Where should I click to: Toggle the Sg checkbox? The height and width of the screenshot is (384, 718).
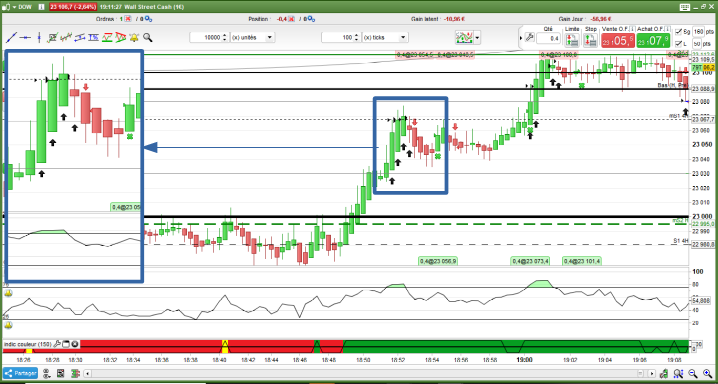click(678, 32)
